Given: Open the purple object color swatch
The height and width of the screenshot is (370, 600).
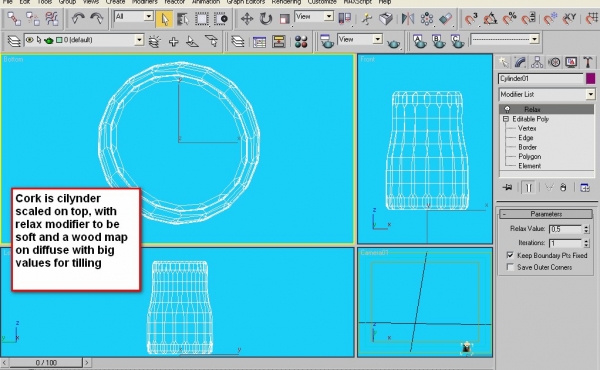Looking at the screenshot, I should (590, 78).
